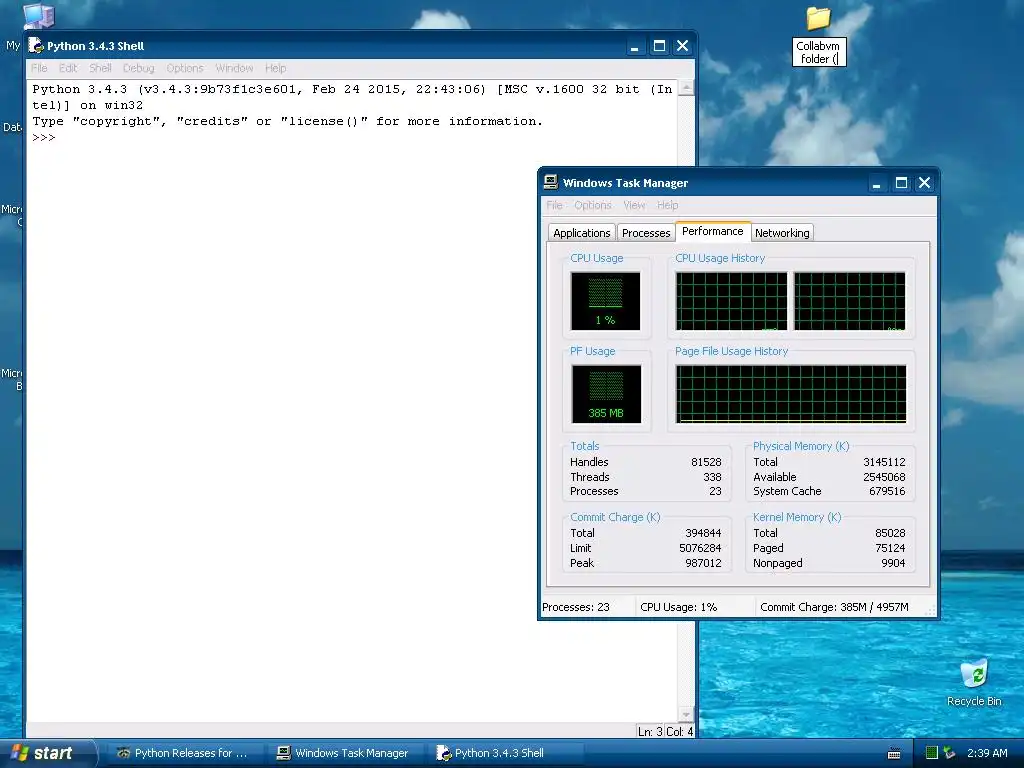
Task: Click the Threads value 338
Action: pos(712,477)
